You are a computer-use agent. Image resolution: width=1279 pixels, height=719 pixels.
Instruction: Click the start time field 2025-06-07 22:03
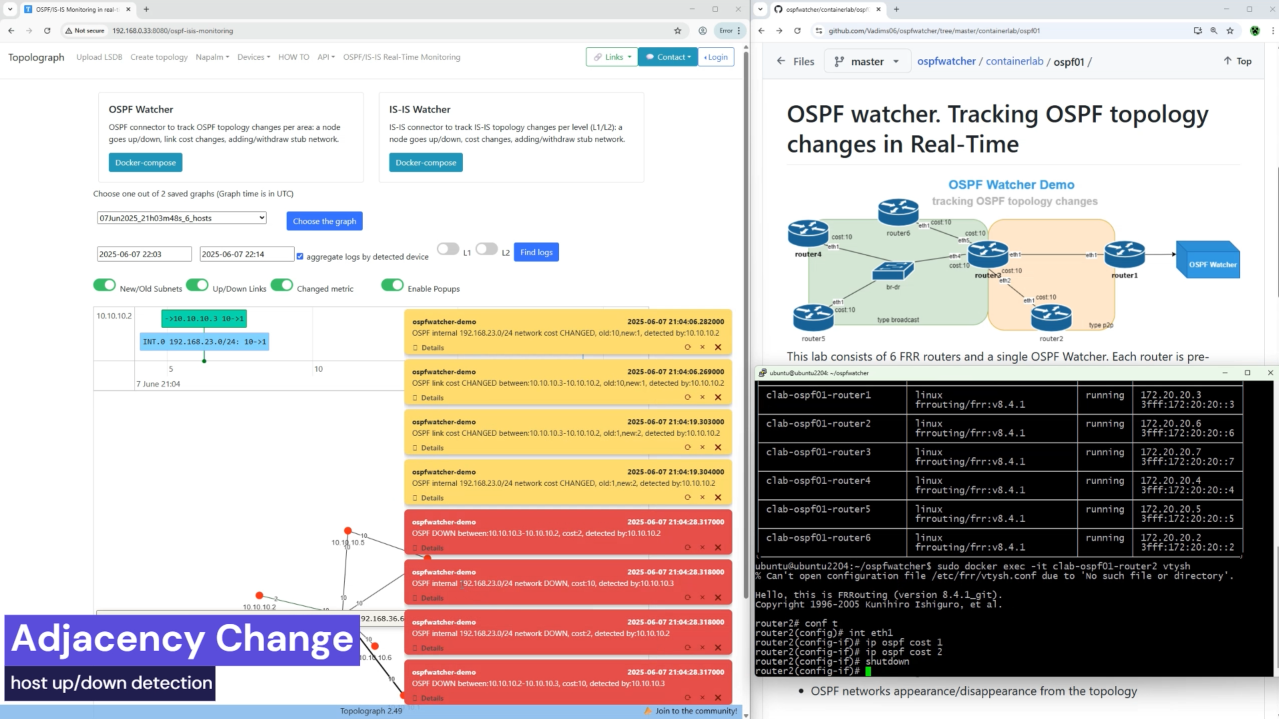pos(144,254)
